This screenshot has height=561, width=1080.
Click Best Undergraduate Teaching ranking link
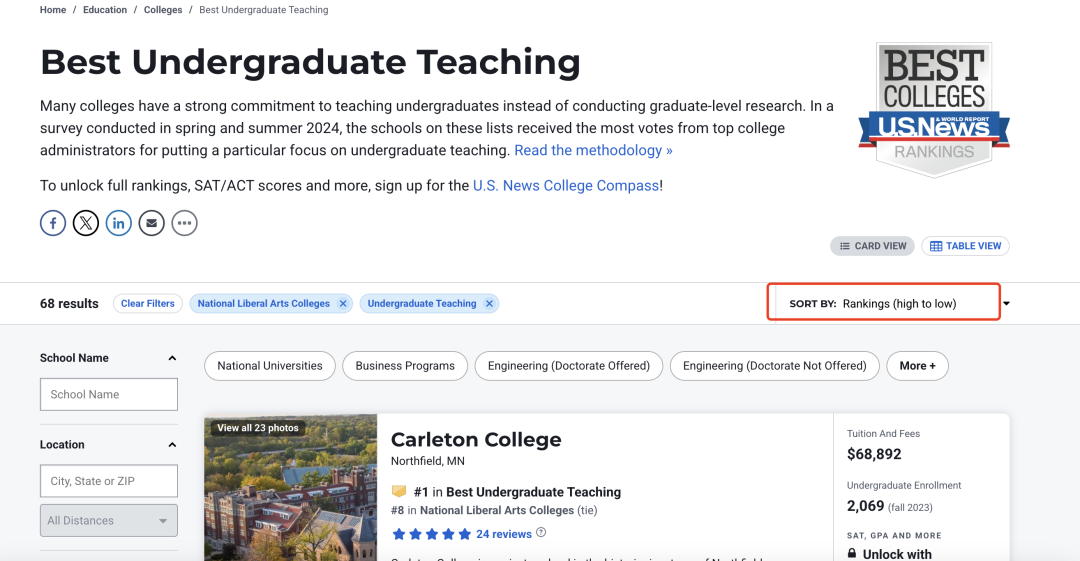pos(534,492)
